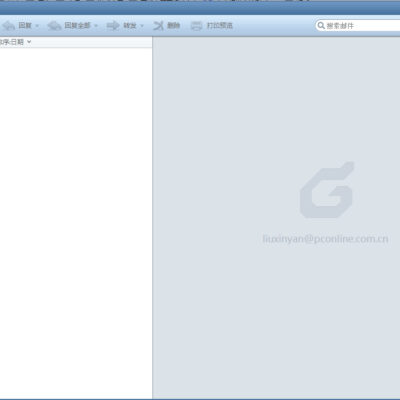
Task: Focus the search mail (搜索邮件) field
Action: point(358,26)
